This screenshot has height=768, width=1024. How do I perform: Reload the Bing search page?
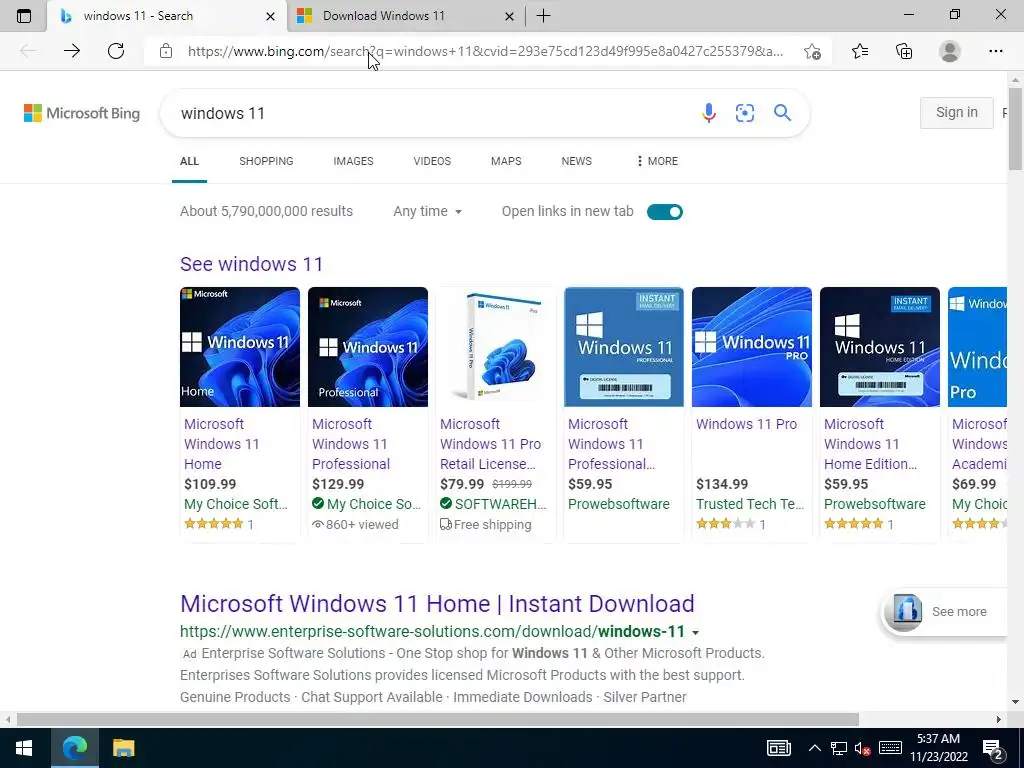(116, 51)
